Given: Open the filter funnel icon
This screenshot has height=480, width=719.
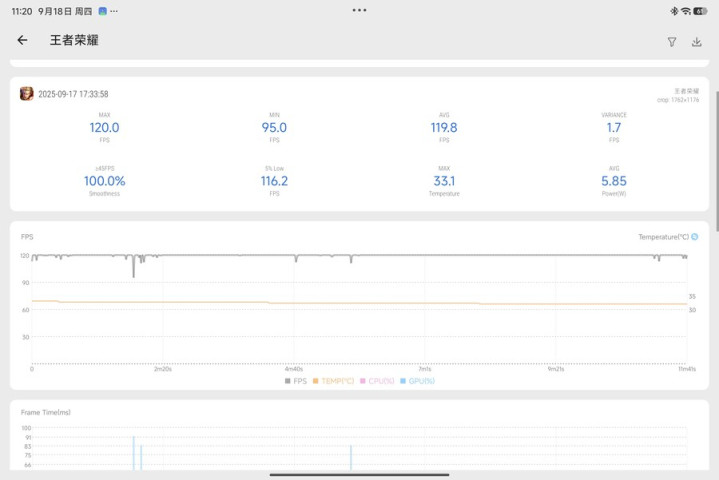Looking at the screenshot, I should (x=672, y=42).
